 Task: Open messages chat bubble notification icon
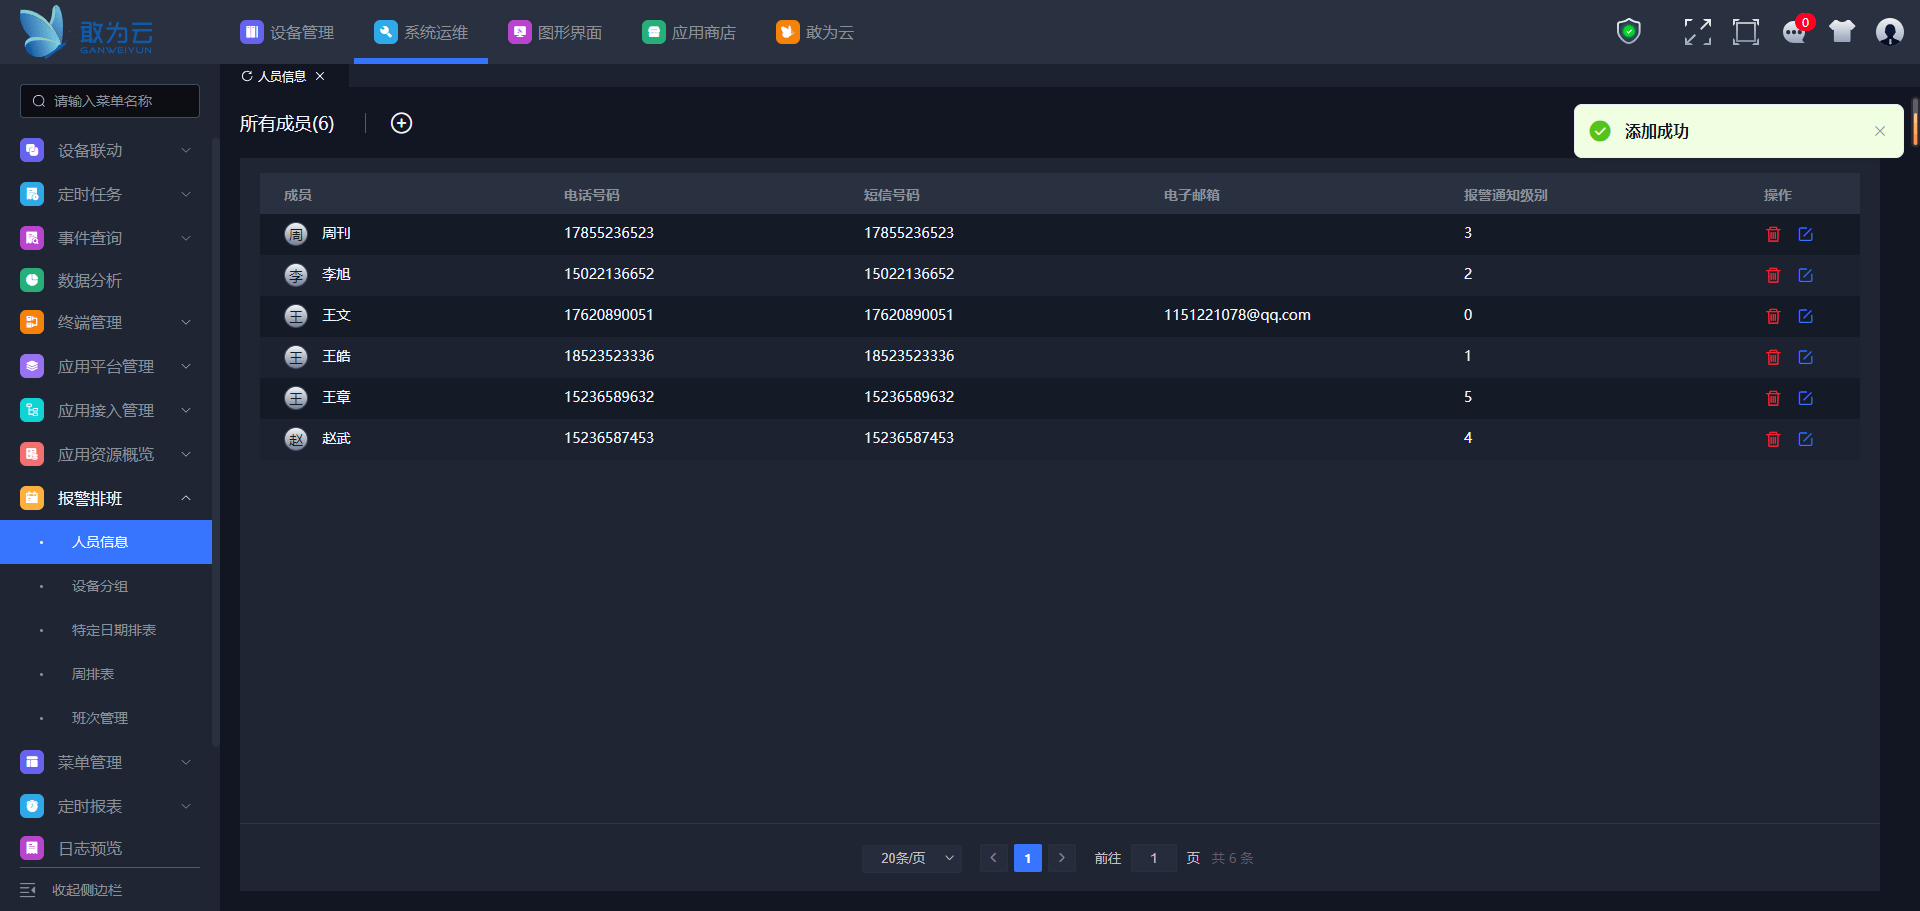1795,32
